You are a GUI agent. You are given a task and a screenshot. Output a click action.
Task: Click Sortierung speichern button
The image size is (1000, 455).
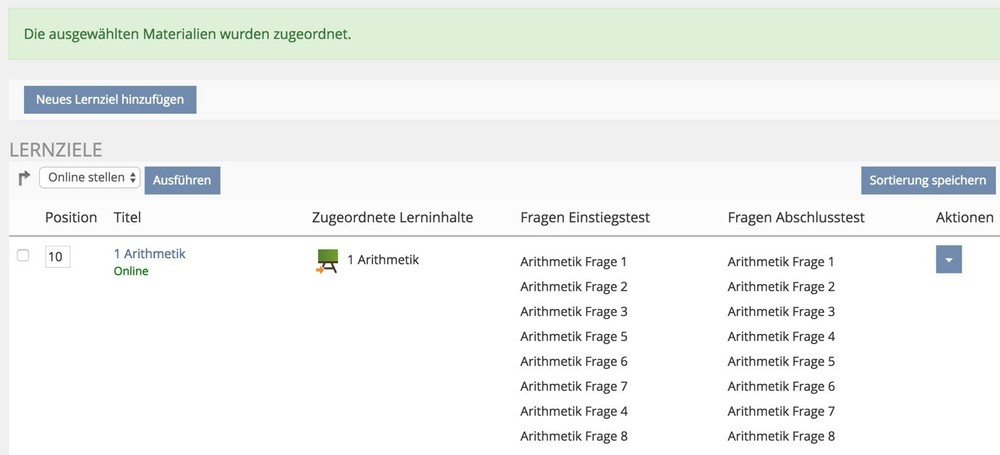coord(928,180)
